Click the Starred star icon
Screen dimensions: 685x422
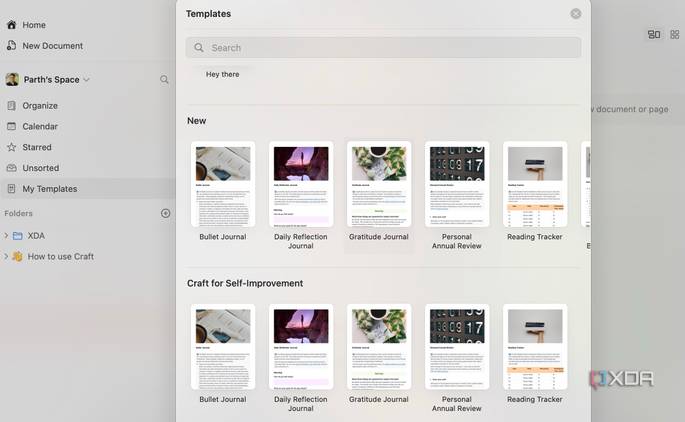point(12,147)
